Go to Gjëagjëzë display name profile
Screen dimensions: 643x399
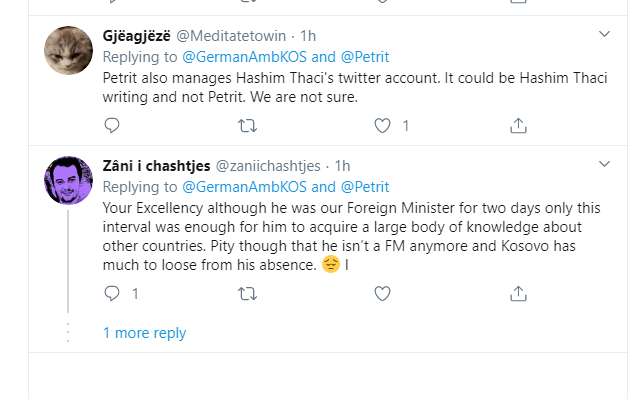pyautogui.click(x=137, y=36)
